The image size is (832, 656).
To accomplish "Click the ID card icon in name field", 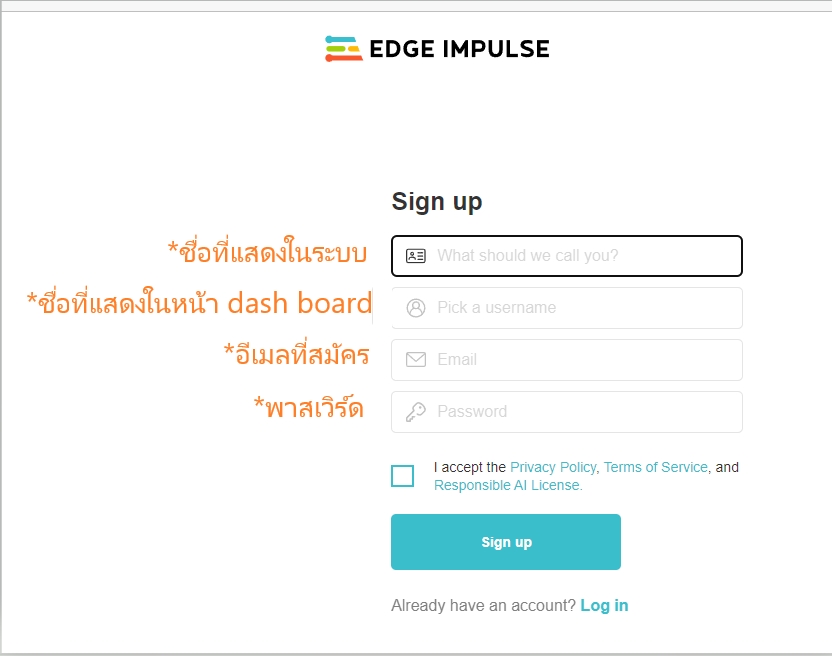I will (x=416, y=256).
